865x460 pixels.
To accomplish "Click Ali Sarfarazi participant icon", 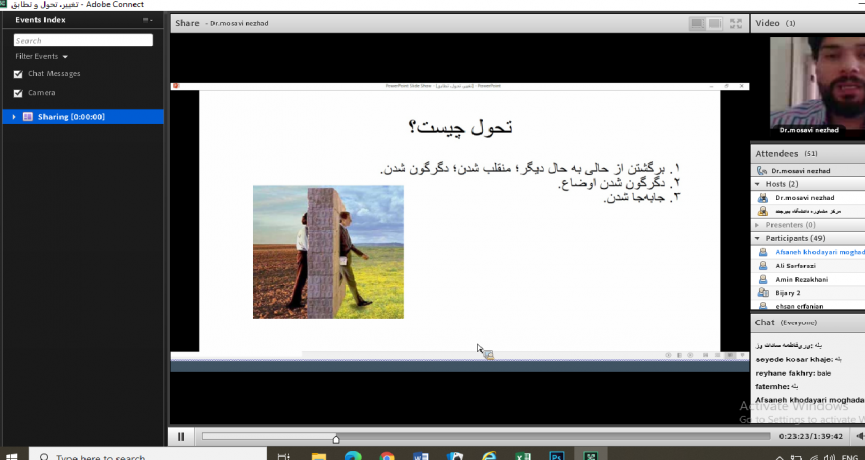I will (762, 266).
